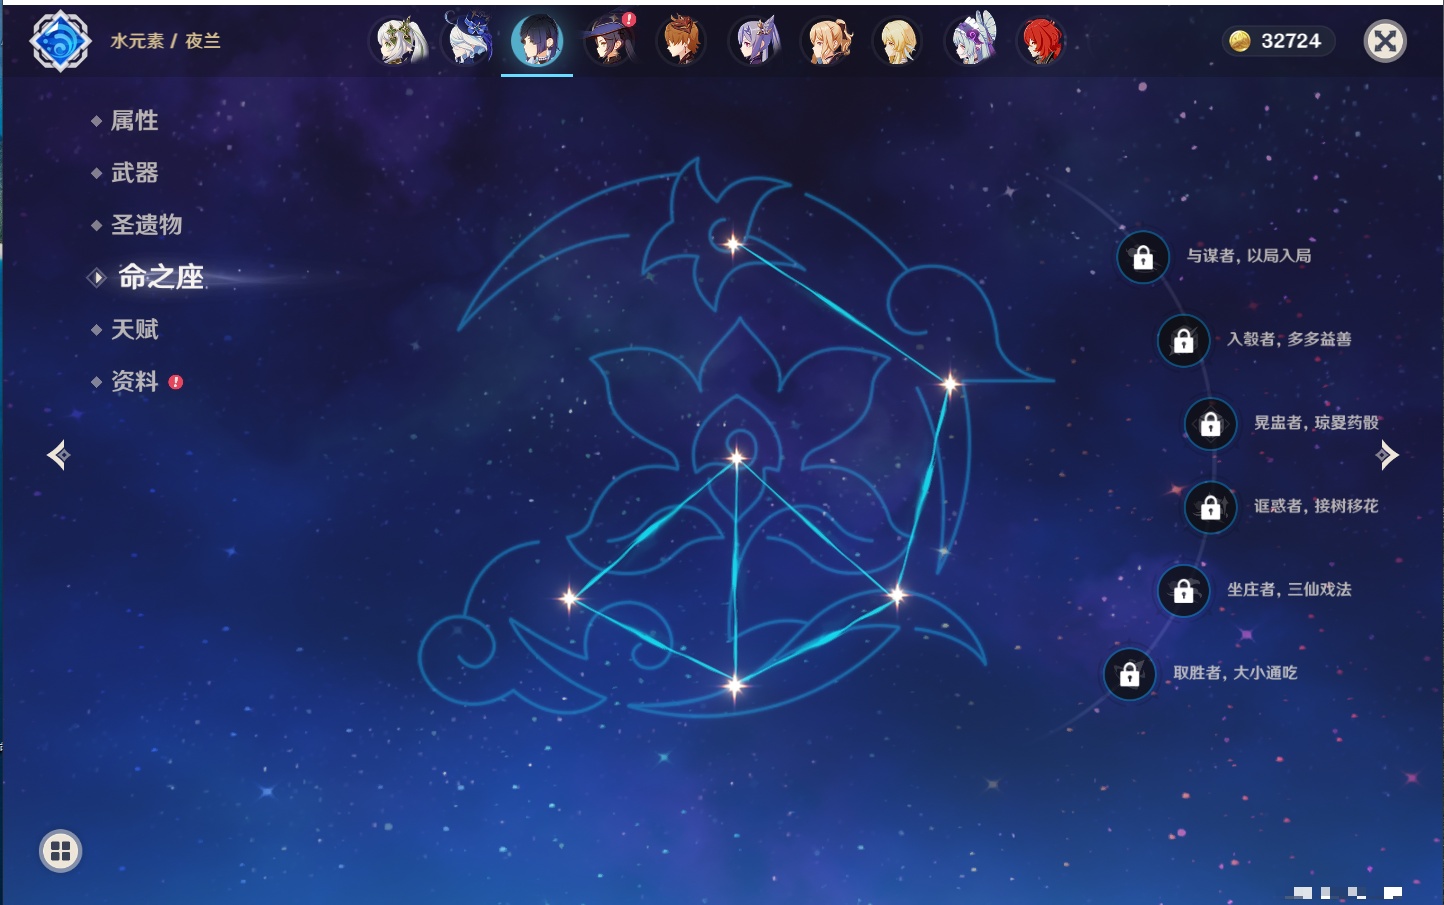This screenshot has height=905, width=1444.
Task: Click the constellation name 晃盅者, 琼畟药骰
Action: 1317,423
